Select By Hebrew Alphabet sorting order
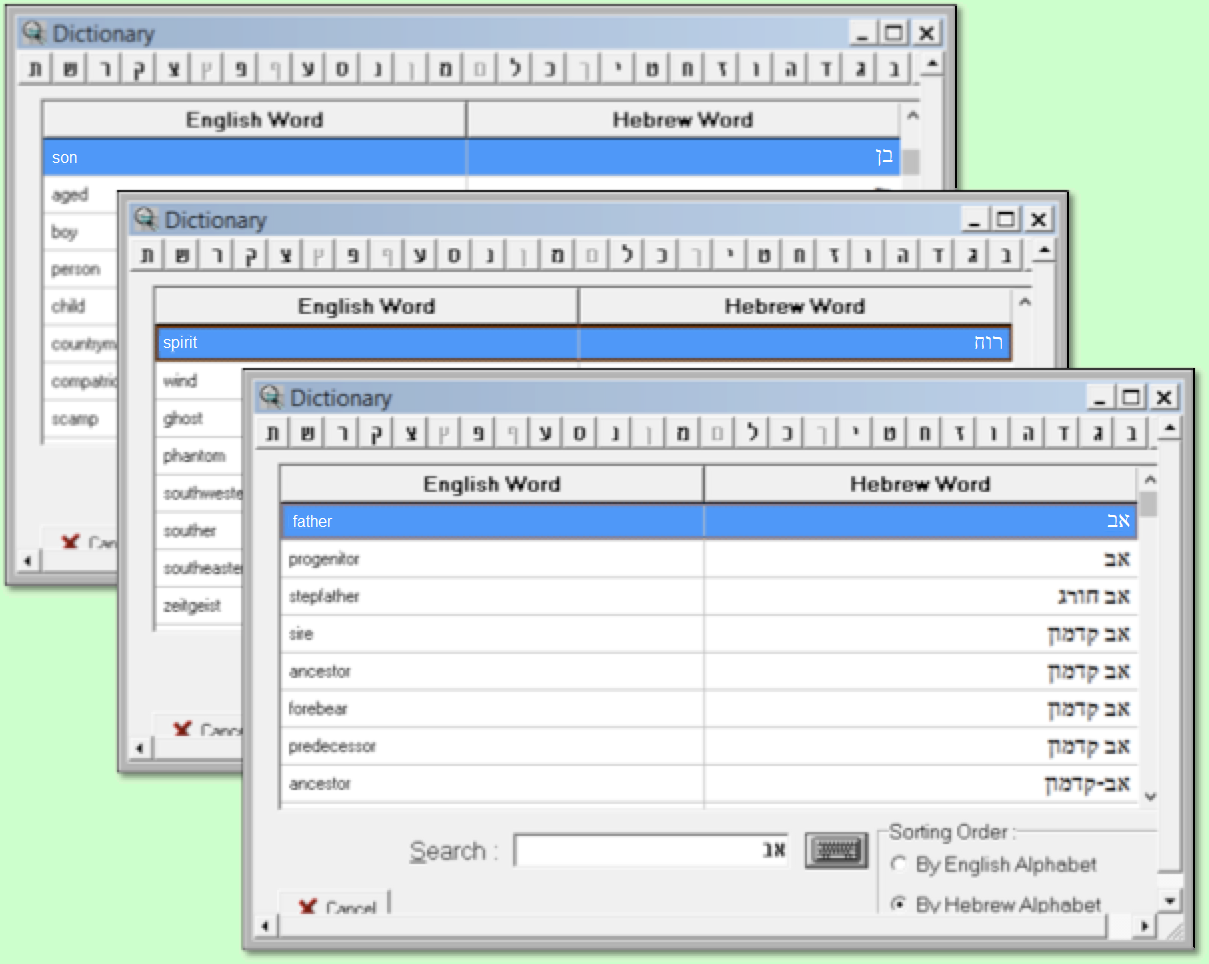Viewport: 1209px width, 964px height. point(899,904)
